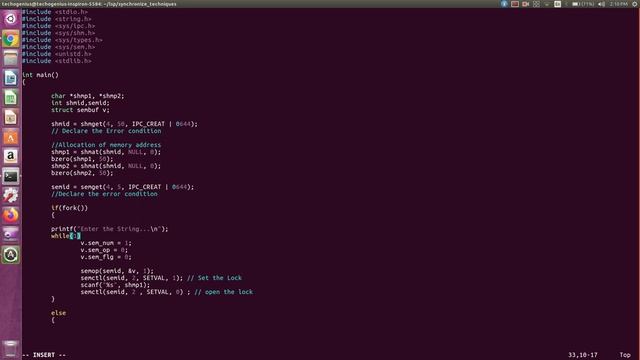Click the 'bzero(shmp2, 50);' line
Screen dimensions: 640x360
[82, 173]
